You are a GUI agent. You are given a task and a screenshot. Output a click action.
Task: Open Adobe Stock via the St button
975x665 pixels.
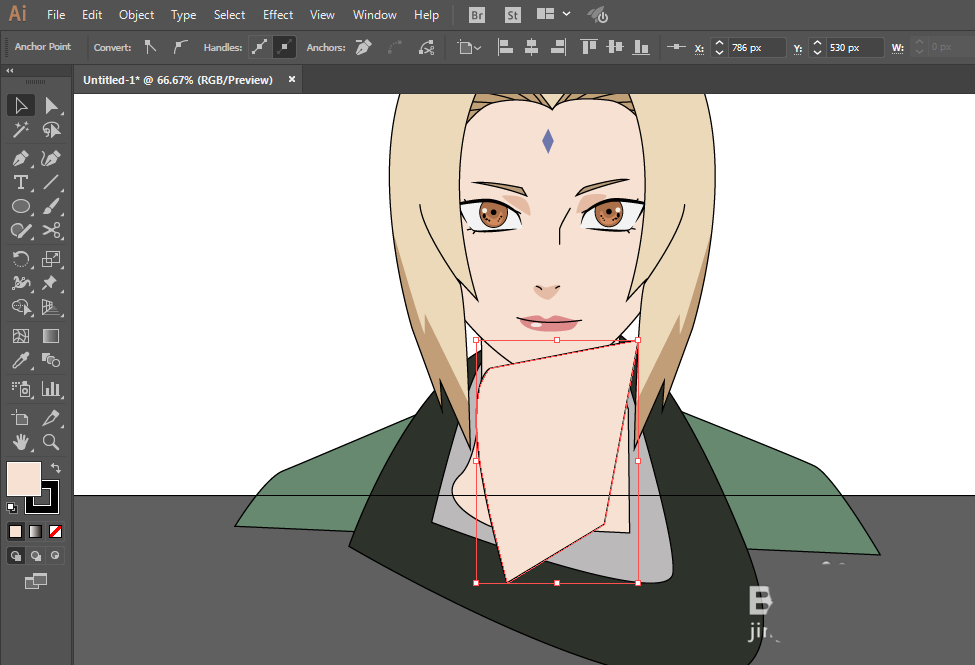coord(512,15)
